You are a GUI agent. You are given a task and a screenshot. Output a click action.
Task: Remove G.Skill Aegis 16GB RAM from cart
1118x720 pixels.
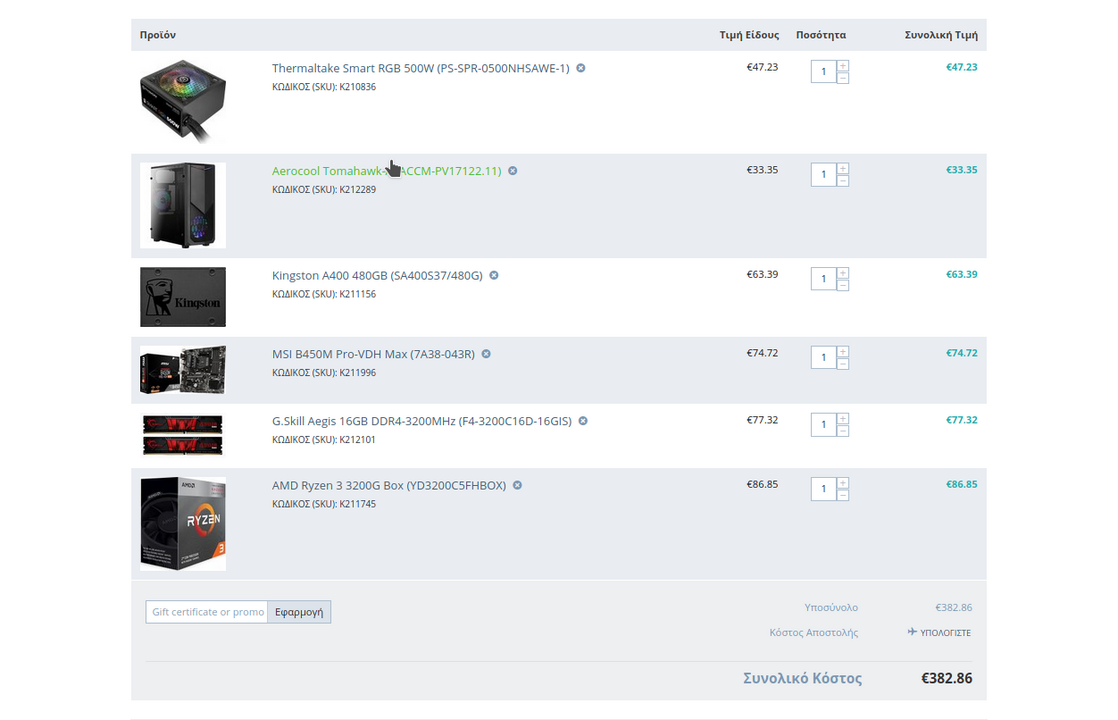pyautogui.click(x=583, y=421)
